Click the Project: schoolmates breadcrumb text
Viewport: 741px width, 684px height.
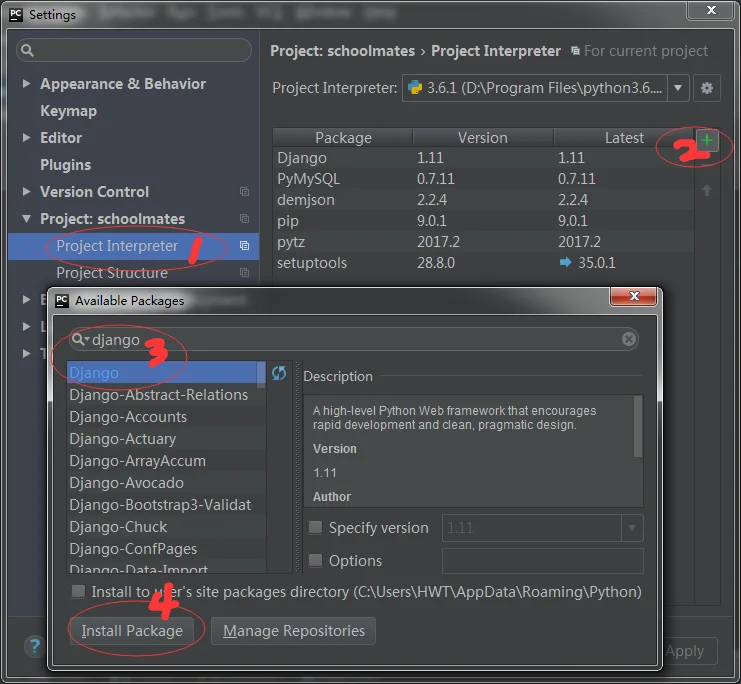342,51
